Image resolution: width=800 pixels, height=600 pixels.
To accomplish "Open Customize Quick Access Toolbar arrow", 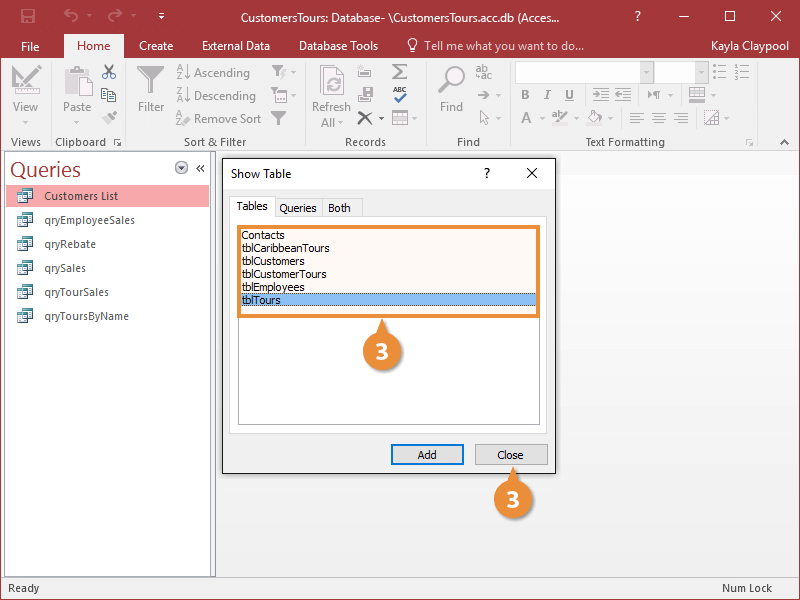I will [161, 16].
